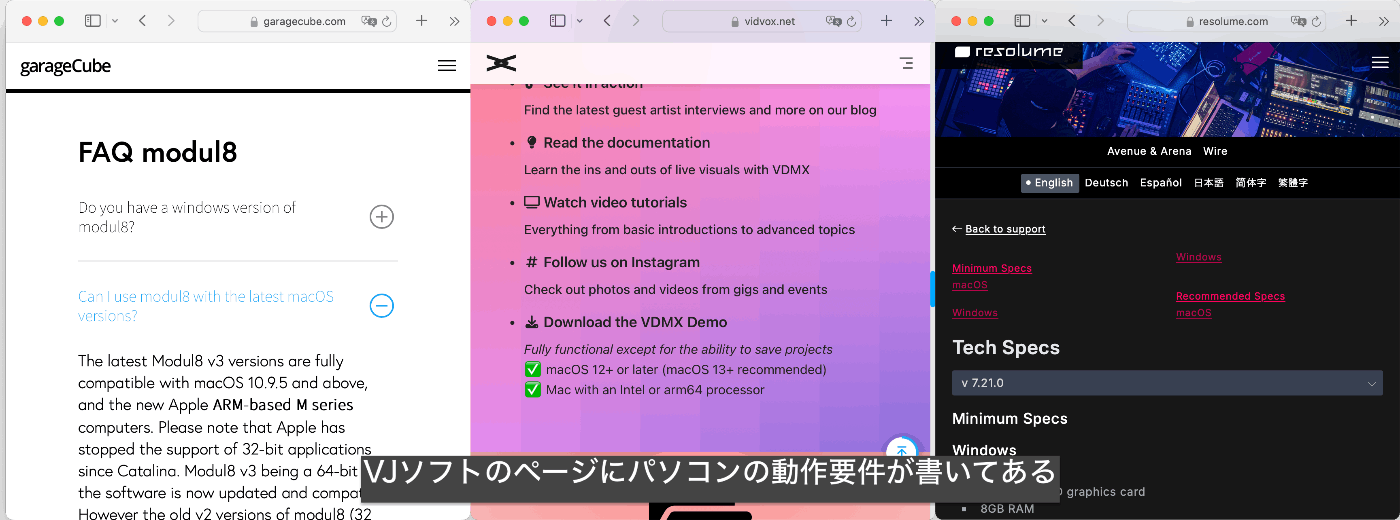
Task: Jump to Minimum Specs link
Action: tap(992, 268)
